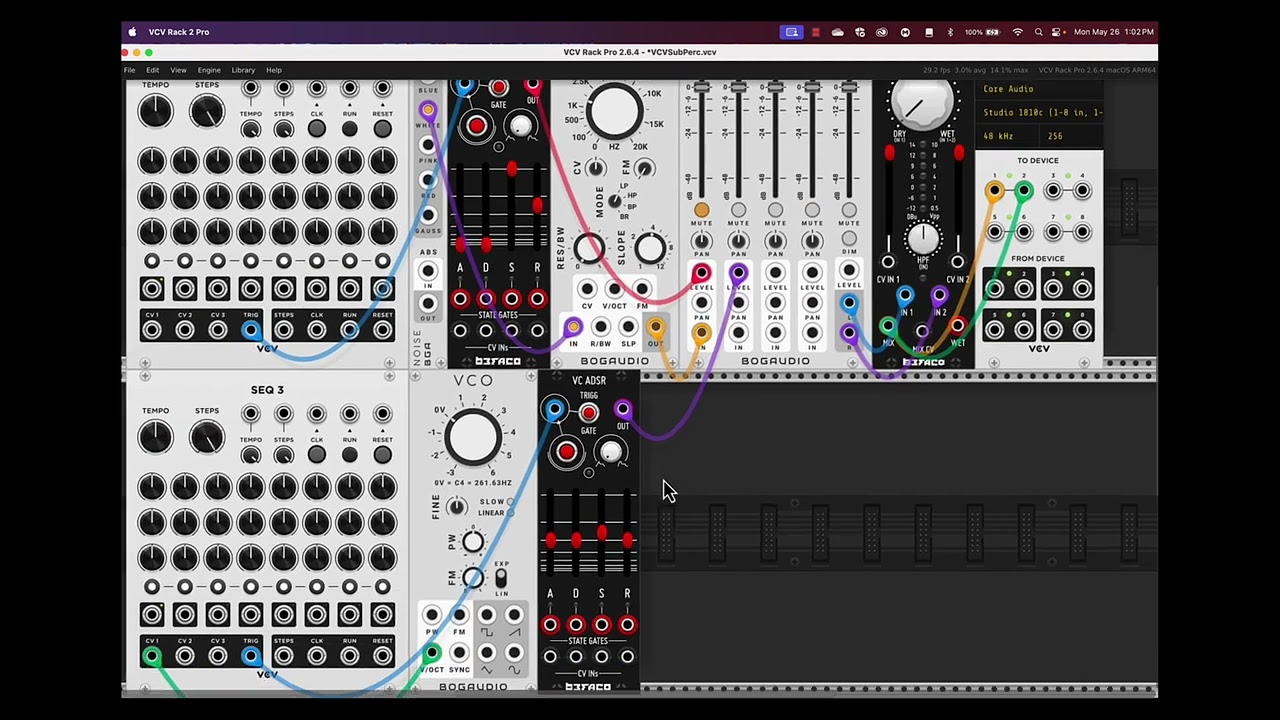Click the Befaco DRY/WET knob
The image size is (1280, 720).
click(x=922, y=101)
